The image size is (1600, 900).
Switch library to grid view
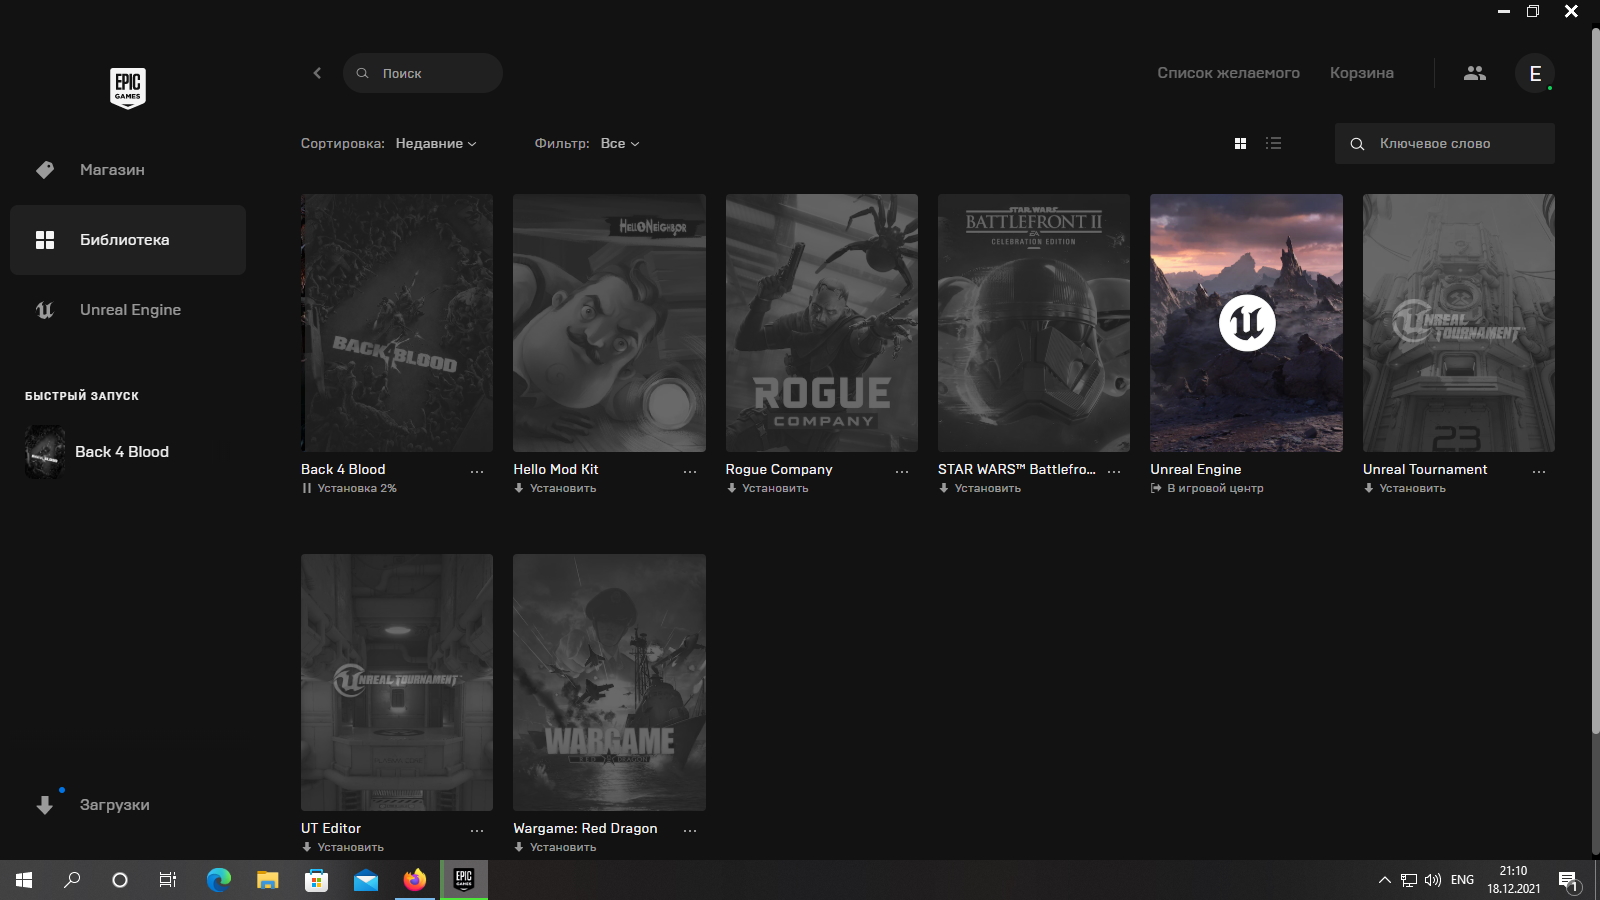pyautogui.click(x=1240, y=144)
